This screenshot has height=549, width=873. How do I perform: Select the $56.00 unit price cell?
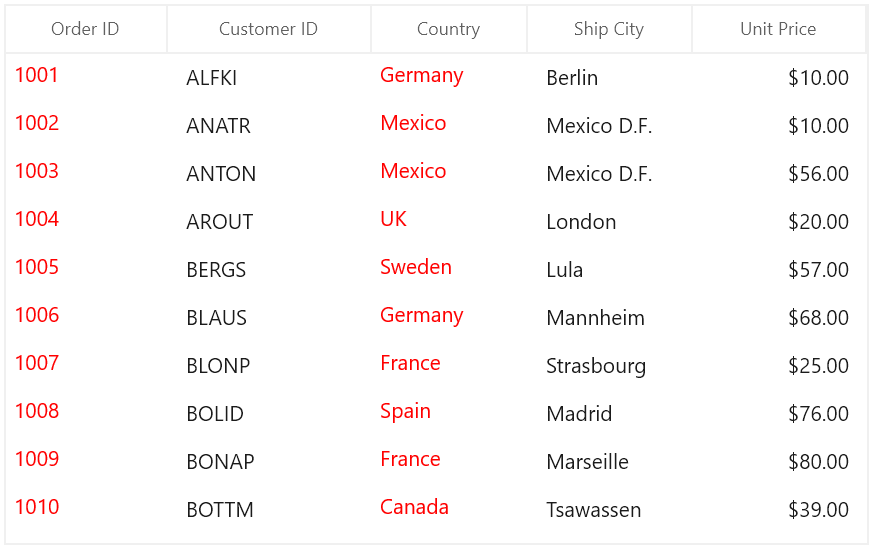(779, 174)
